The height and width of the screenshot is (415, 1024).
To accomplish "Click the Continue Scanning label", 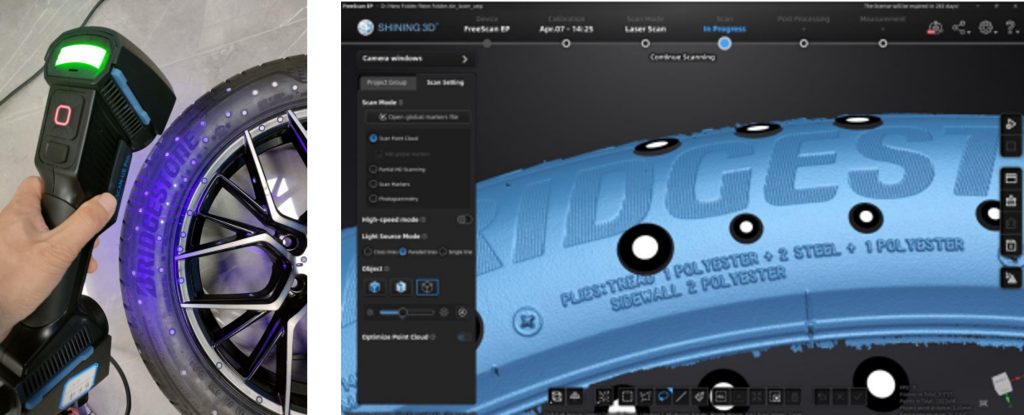I will (x=682, y=58).
